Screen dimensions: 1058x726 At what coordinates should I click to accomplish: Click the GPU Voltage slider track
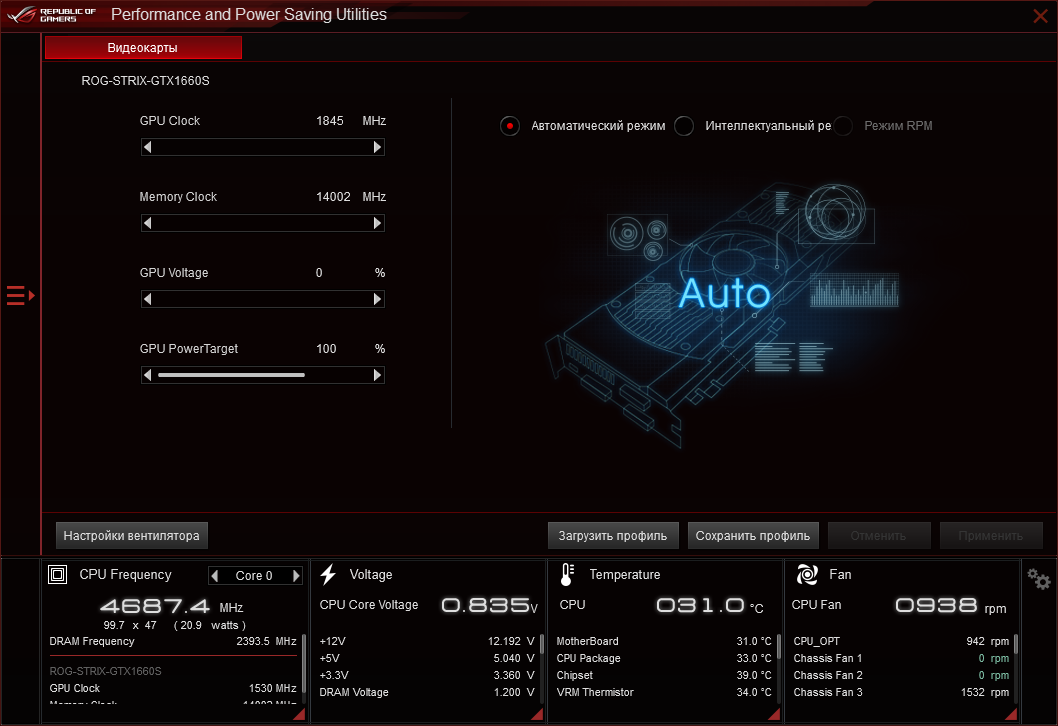coord(262,299)
